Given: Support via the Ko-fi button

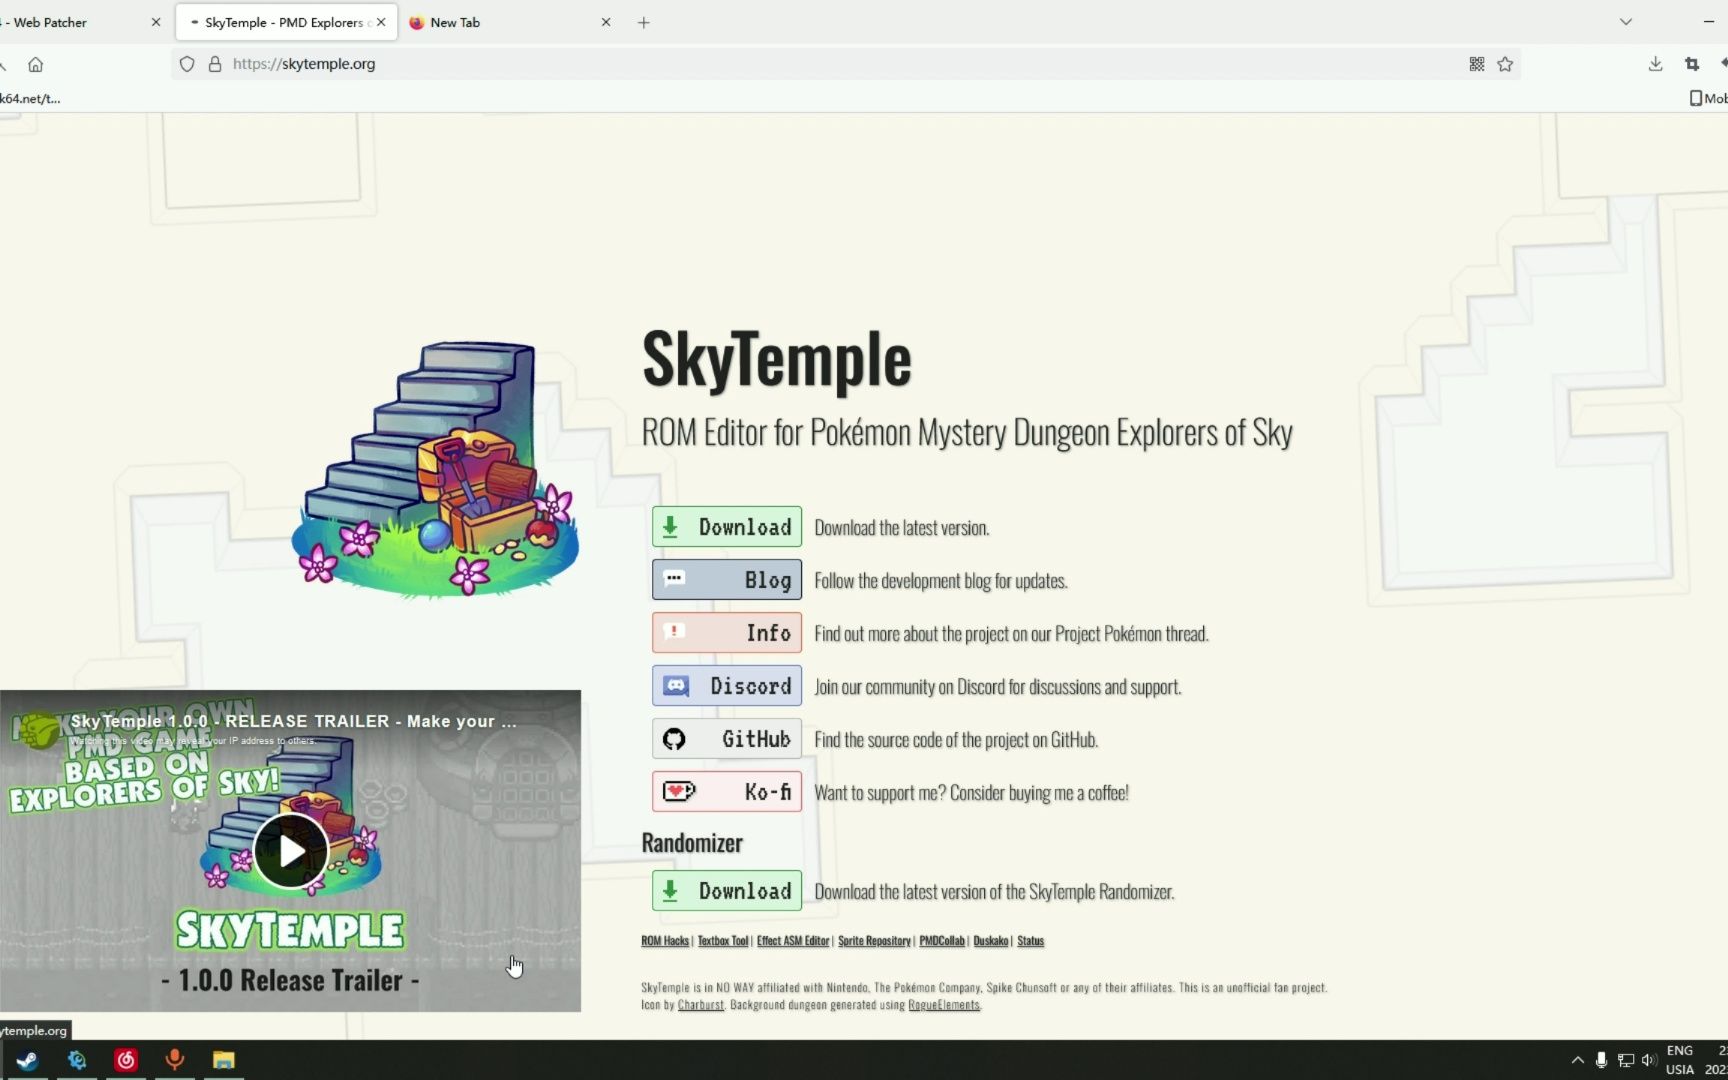Looking at the screenshot, I should 727,792.
